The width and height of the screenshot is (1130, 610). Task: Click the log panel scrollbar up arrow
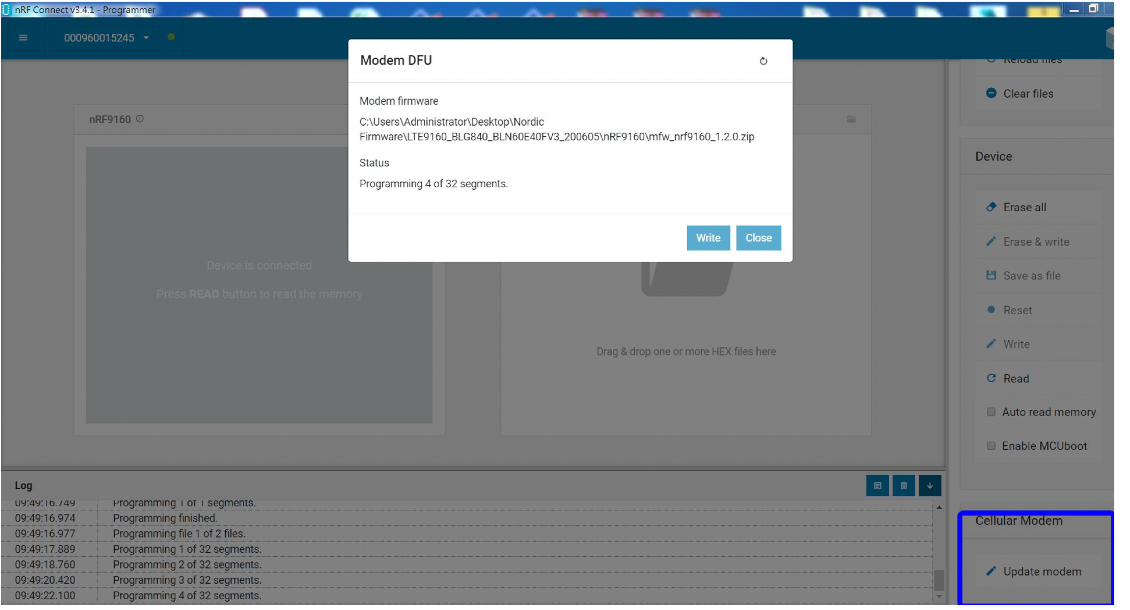[x=938, y=508]
